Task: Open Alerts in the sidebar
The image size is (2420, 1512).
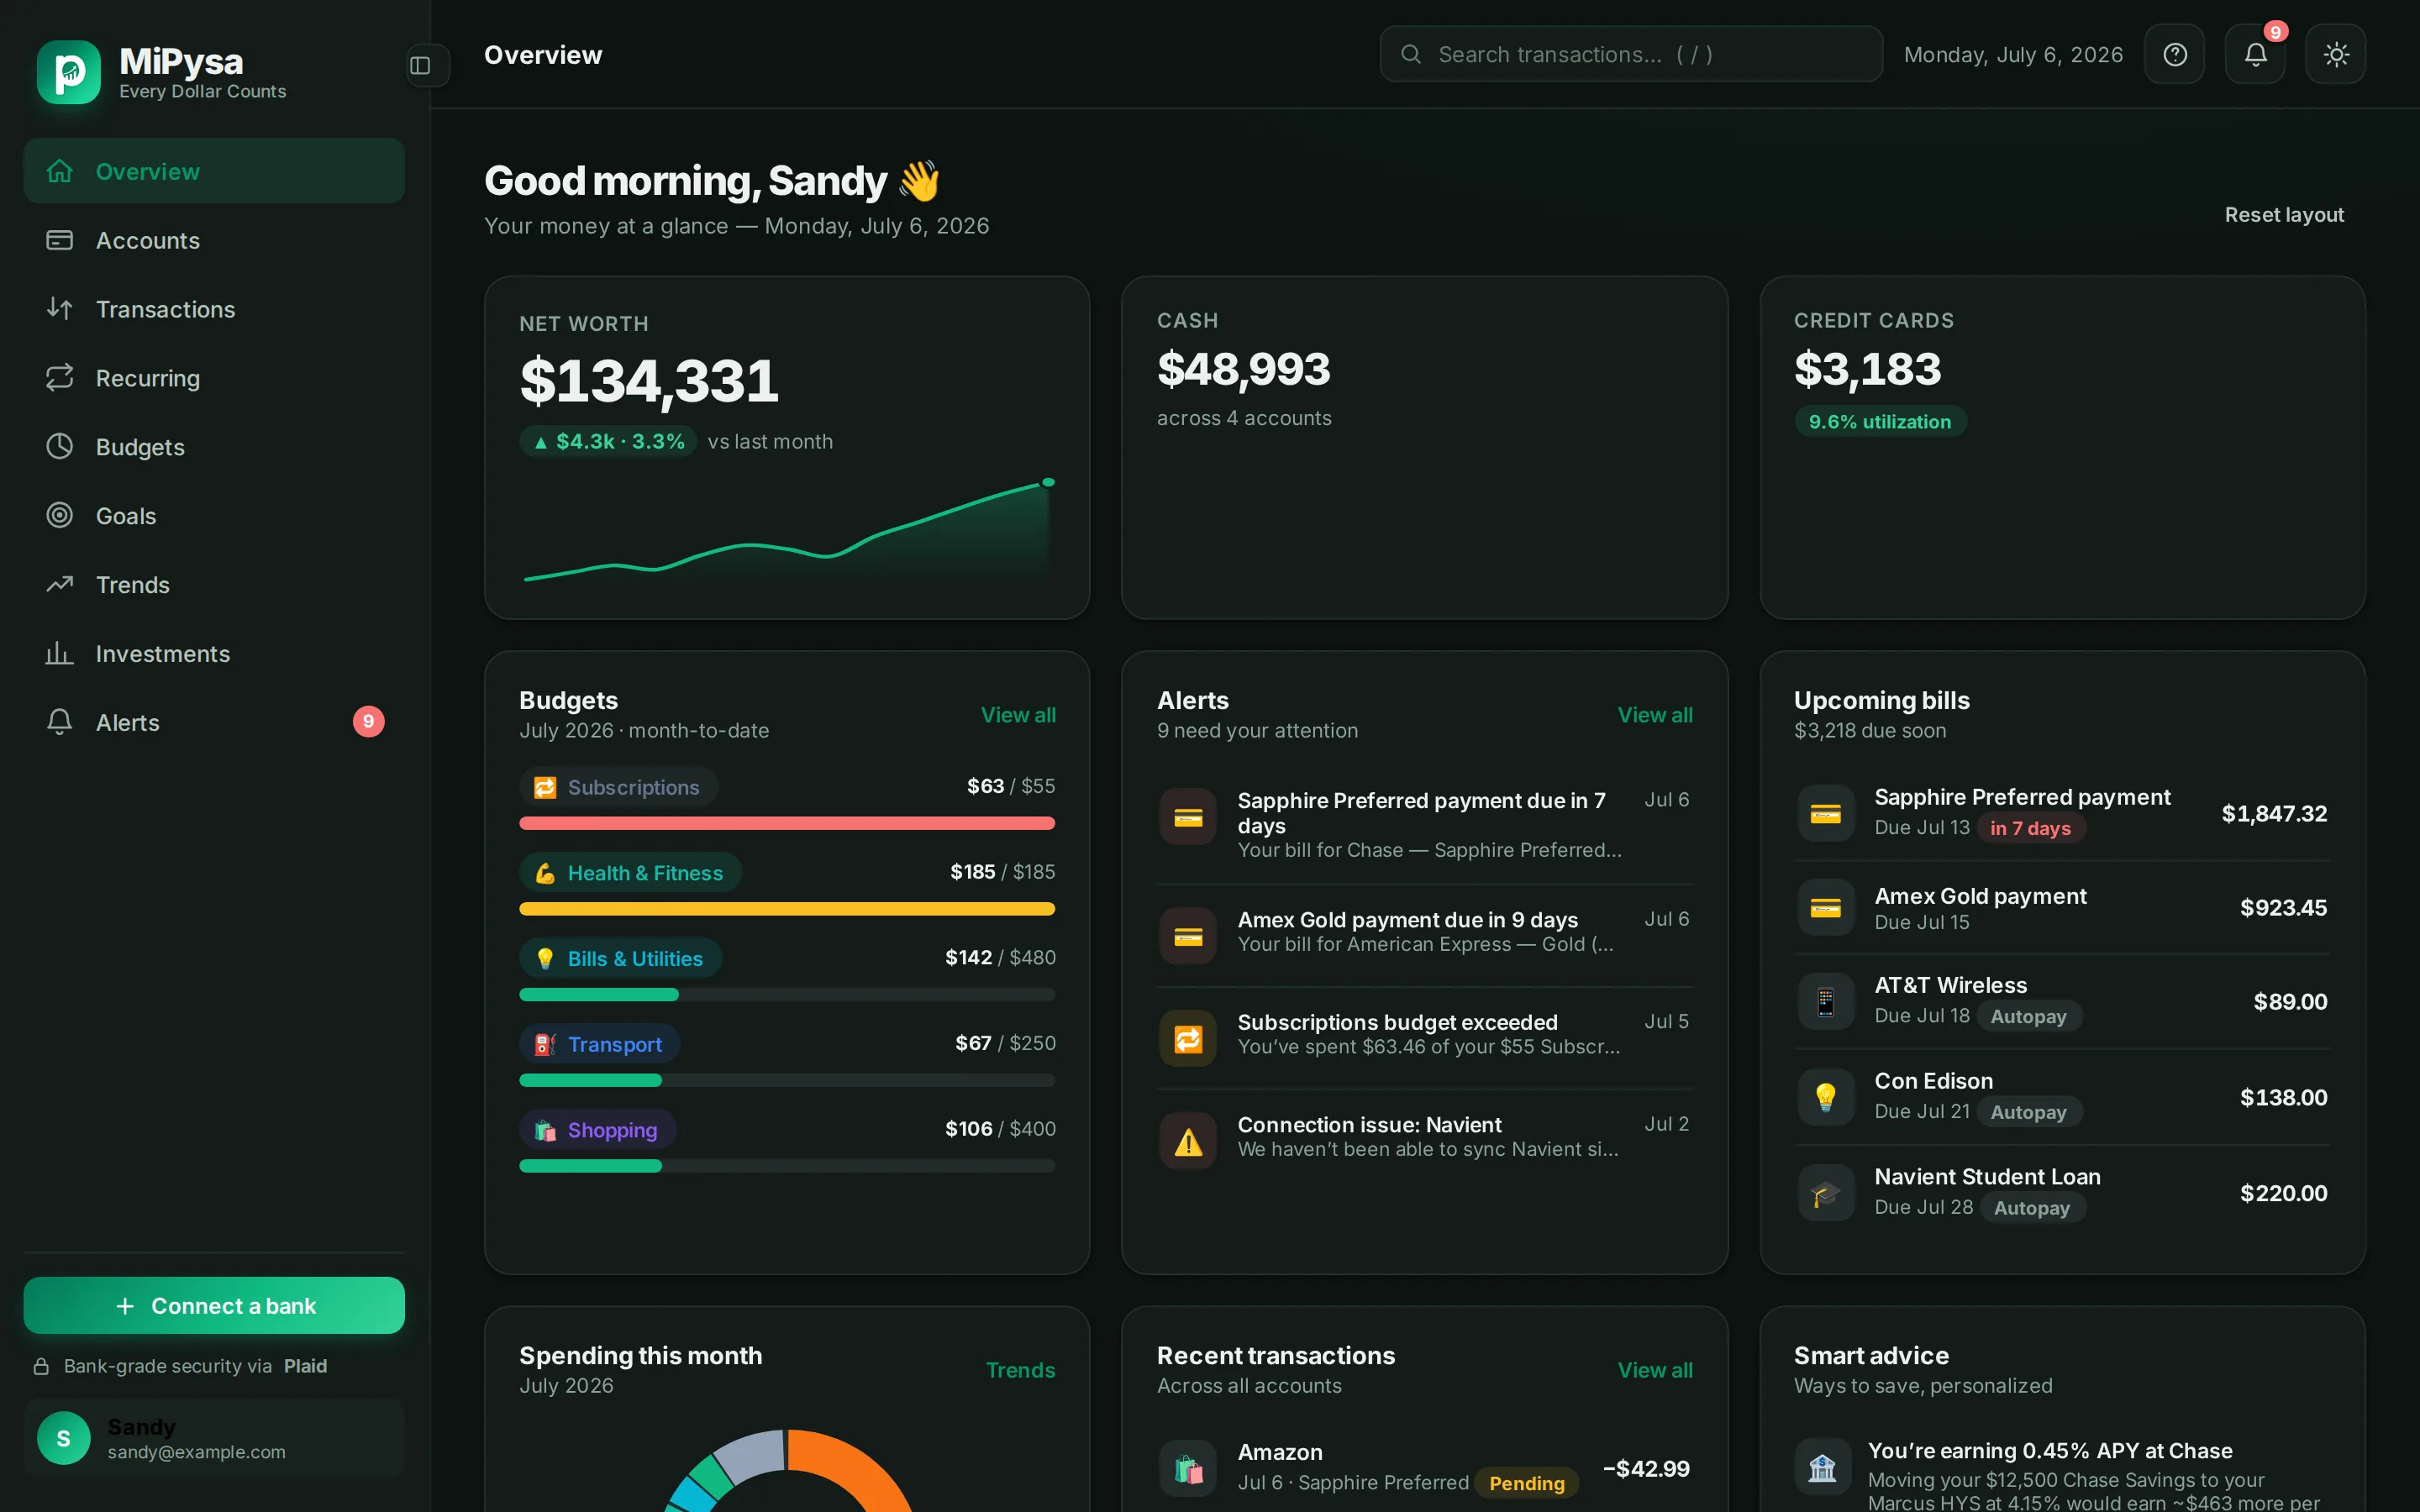Action: pos(214,722)
